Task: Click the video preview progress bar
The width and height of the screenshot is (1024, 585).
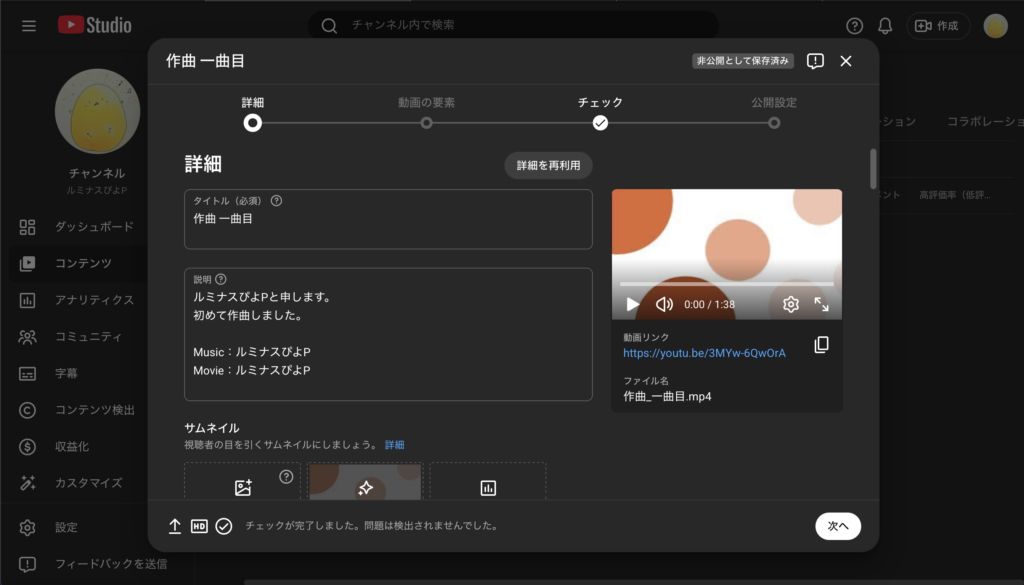Action: (x=726, y=284)
